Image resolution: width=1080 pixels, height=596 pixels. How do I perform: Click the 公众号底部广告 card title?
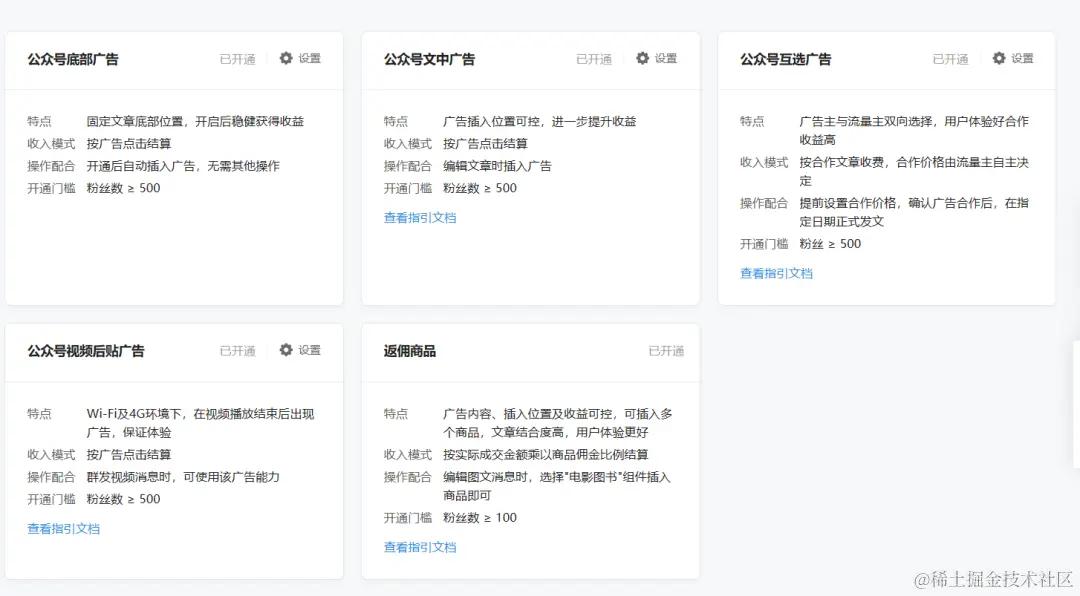pos(73,59)
